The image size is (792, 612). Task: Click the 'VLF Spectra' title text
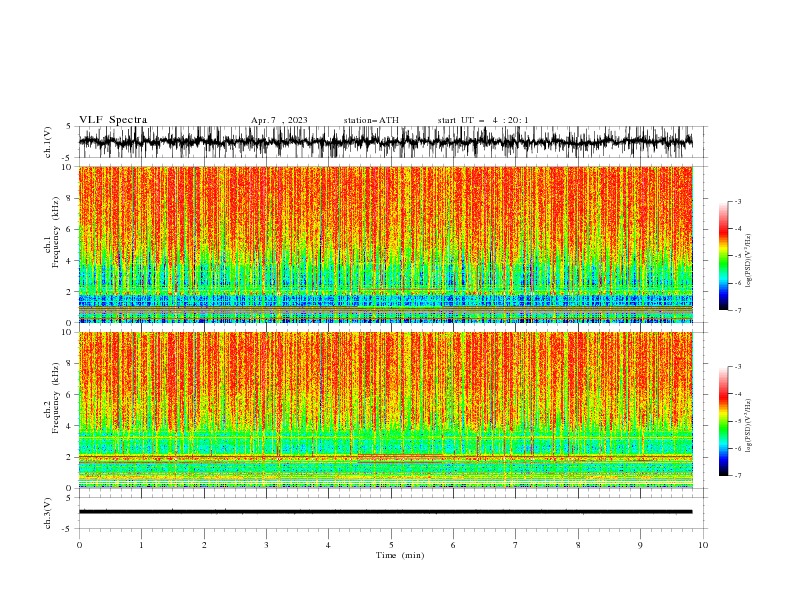(113, 120)
